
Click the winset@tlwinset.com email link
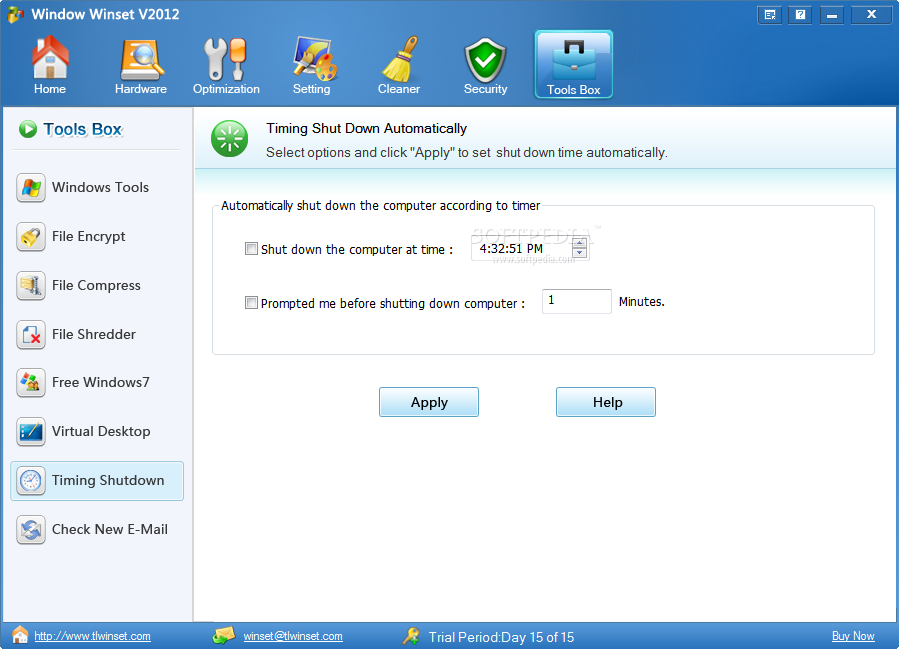point(293,636)
